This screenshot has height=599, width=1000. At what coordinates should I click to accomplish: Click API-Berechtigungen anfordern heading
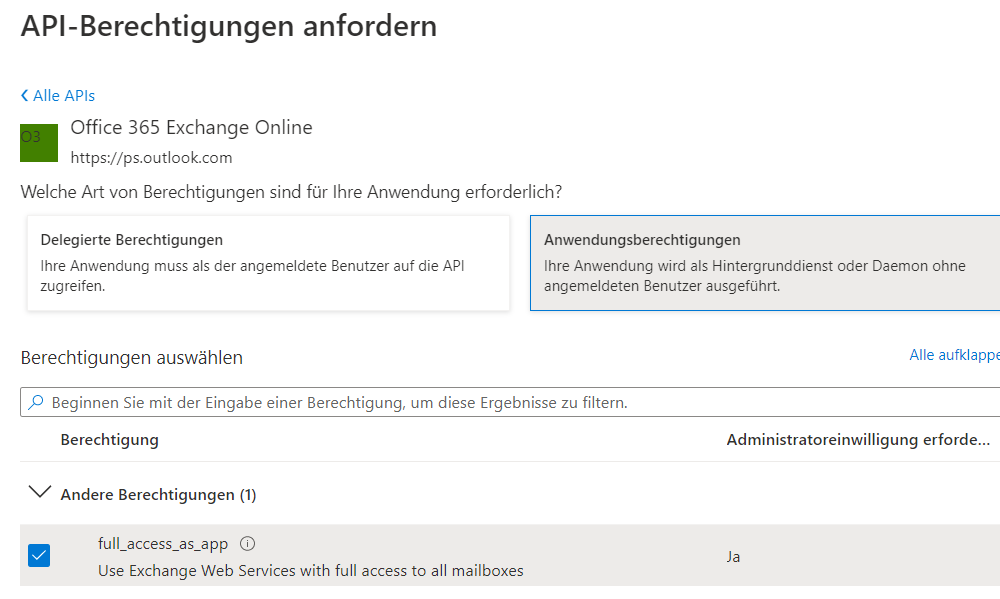(229, 27)
